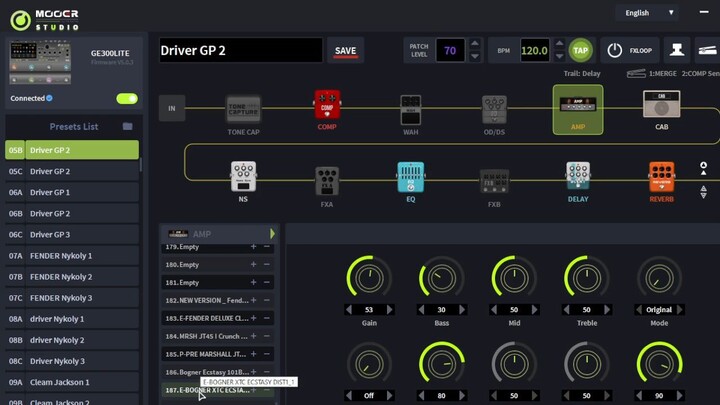720x405 pixels.
Task: Decrease the patch level
Action: (474, 56)
